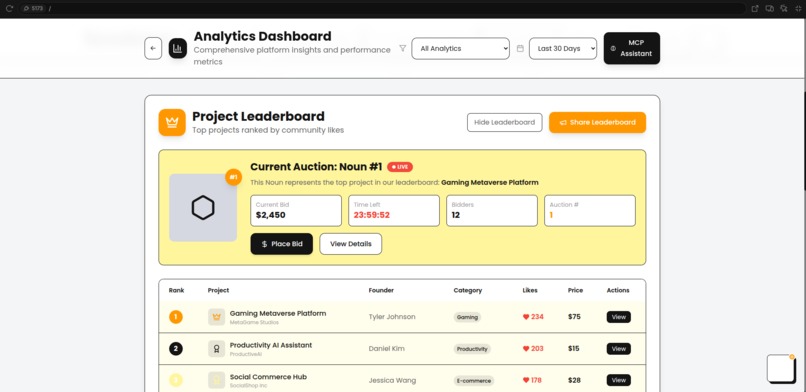Click the Category column header
806x392 pixels.
[x=468, y=290]
